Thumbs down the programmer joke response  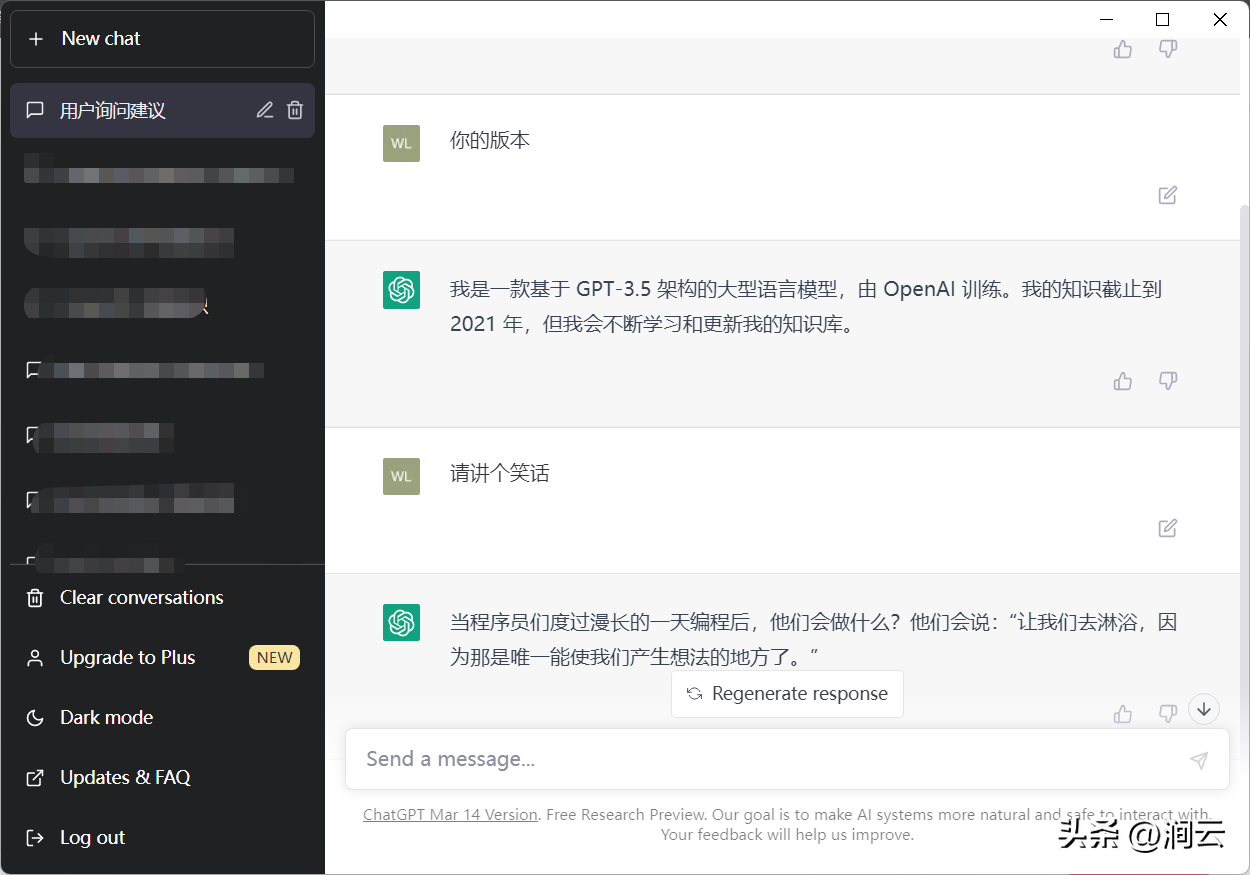1167,714
